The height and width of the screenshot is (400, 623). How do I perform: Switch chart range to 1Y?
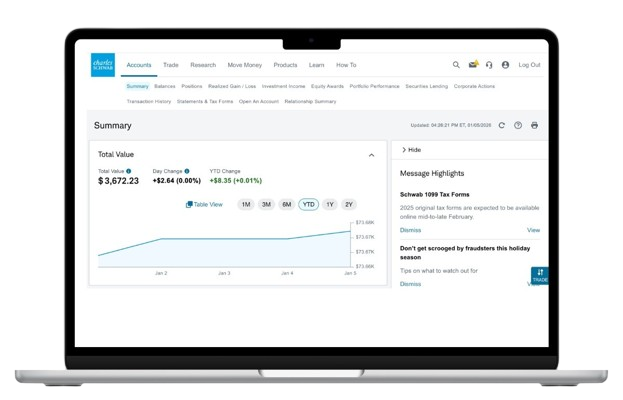329,204
